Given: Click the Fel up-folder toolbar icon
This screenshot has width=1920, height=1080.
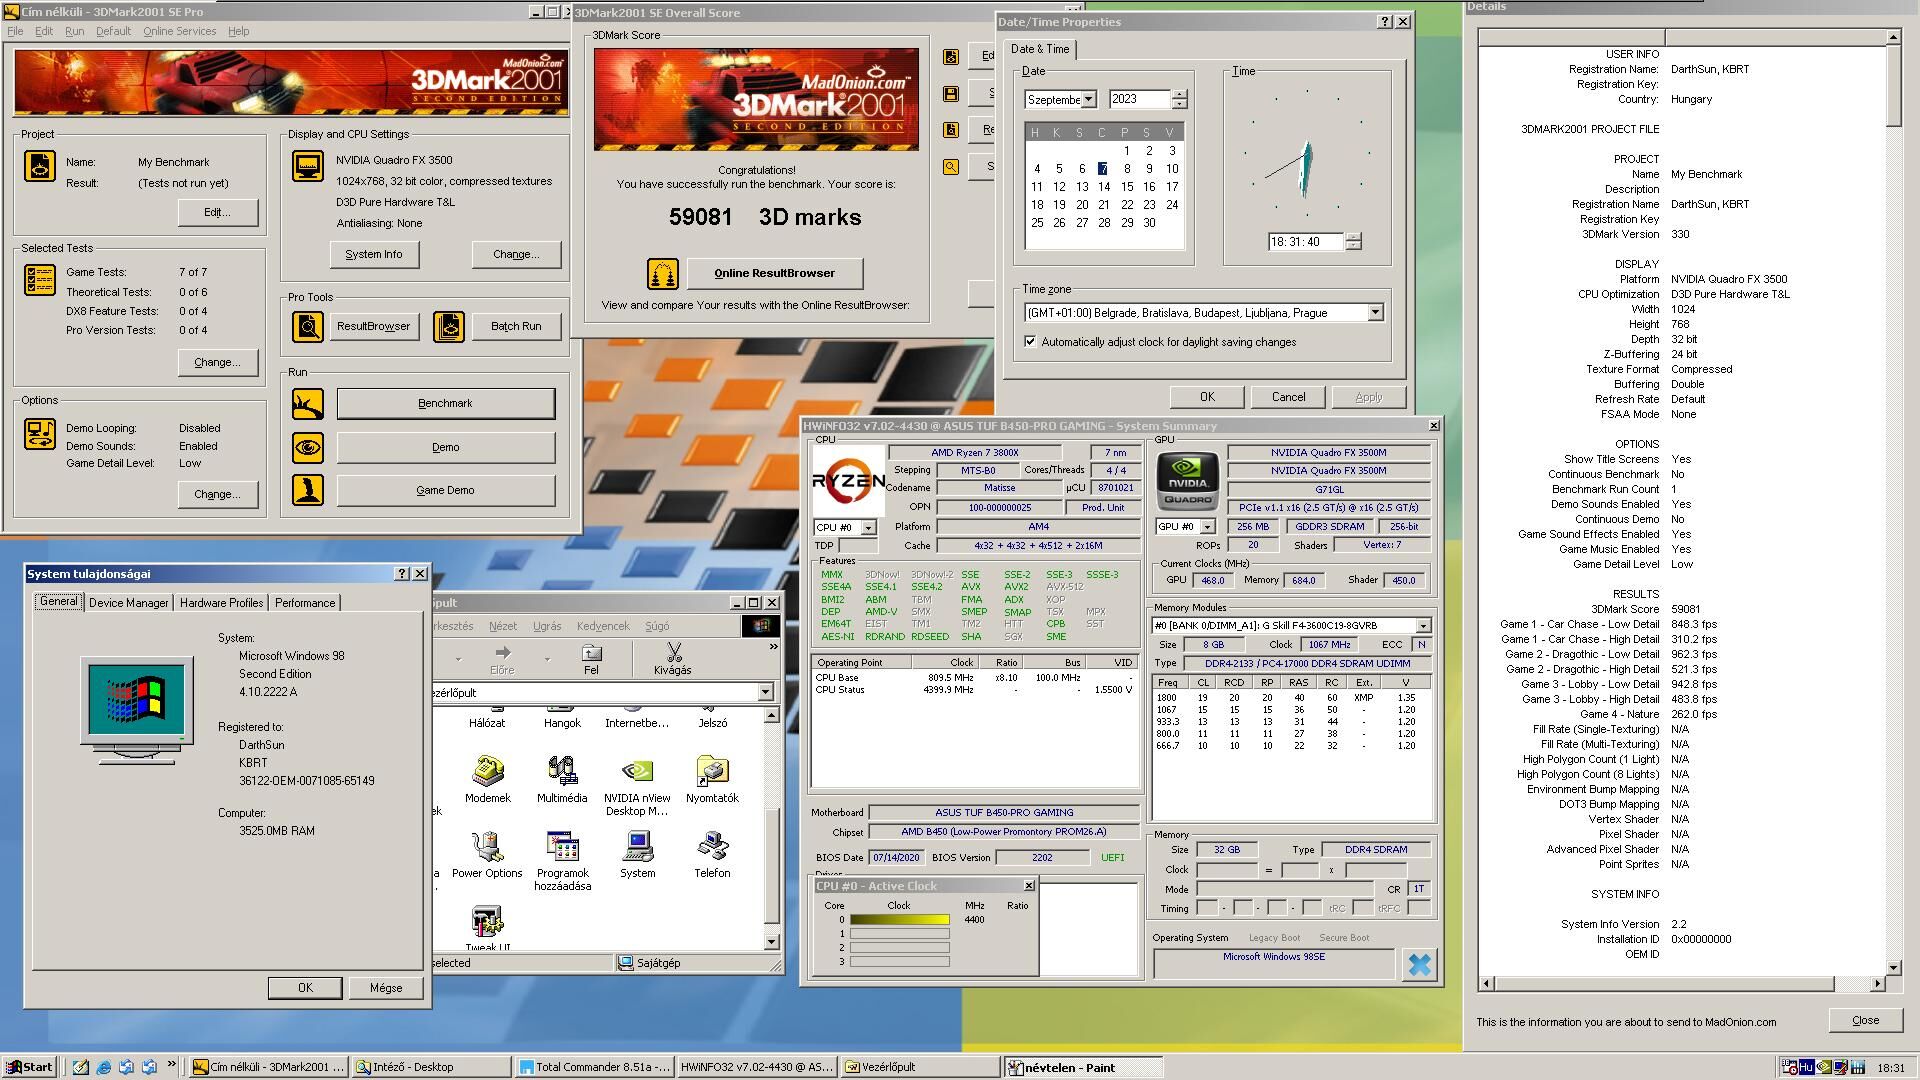Looking at the screenshot, I should 591,658.
